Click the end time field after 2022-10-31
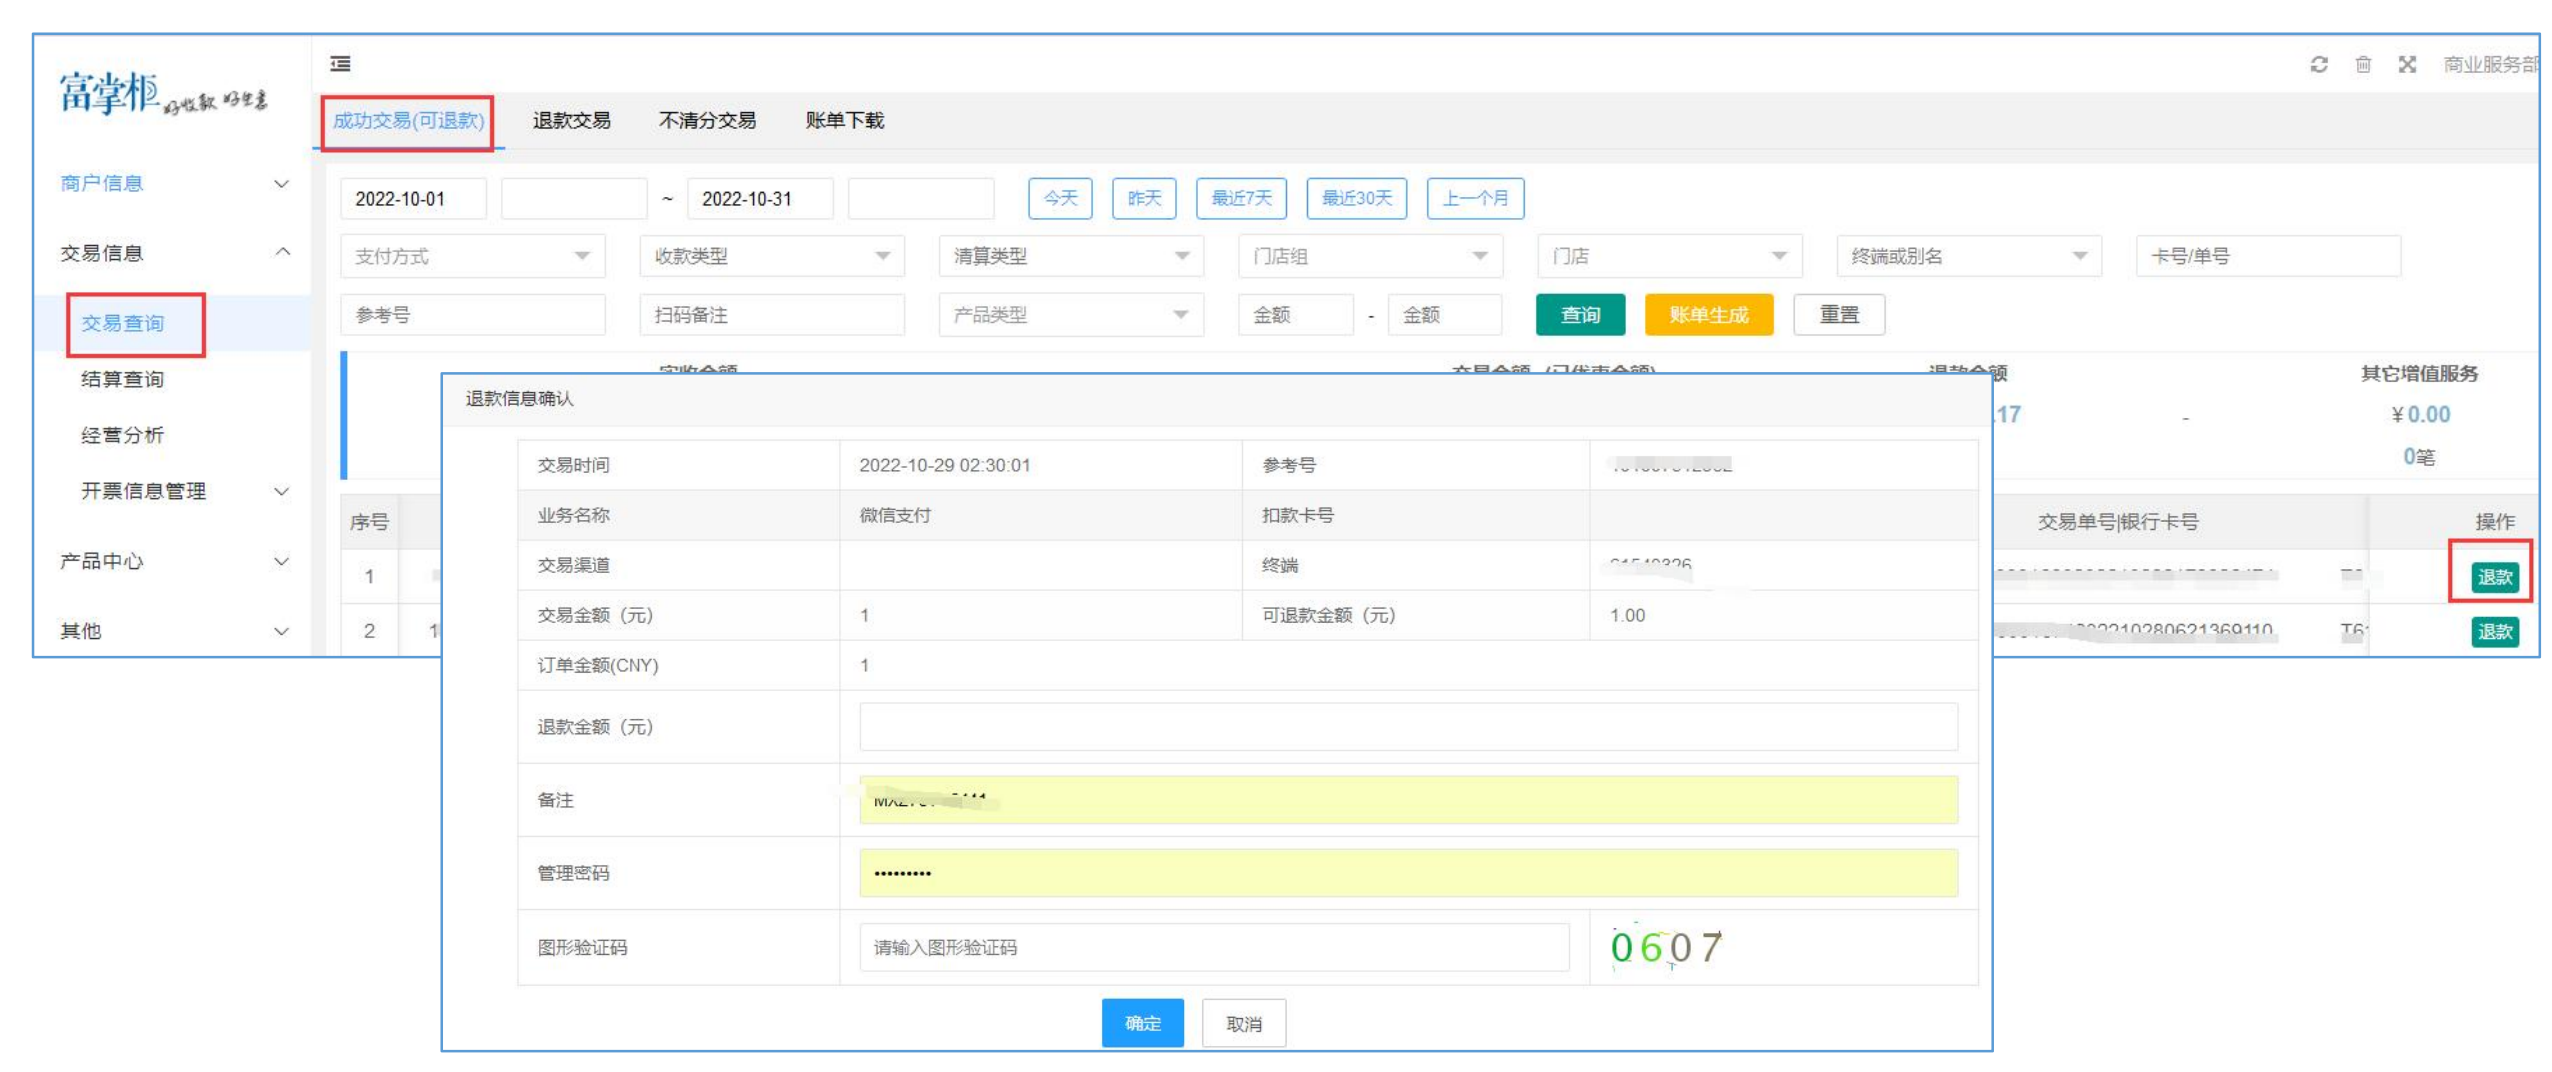Screen dimensions: 2552x1072 pos(921,198)
